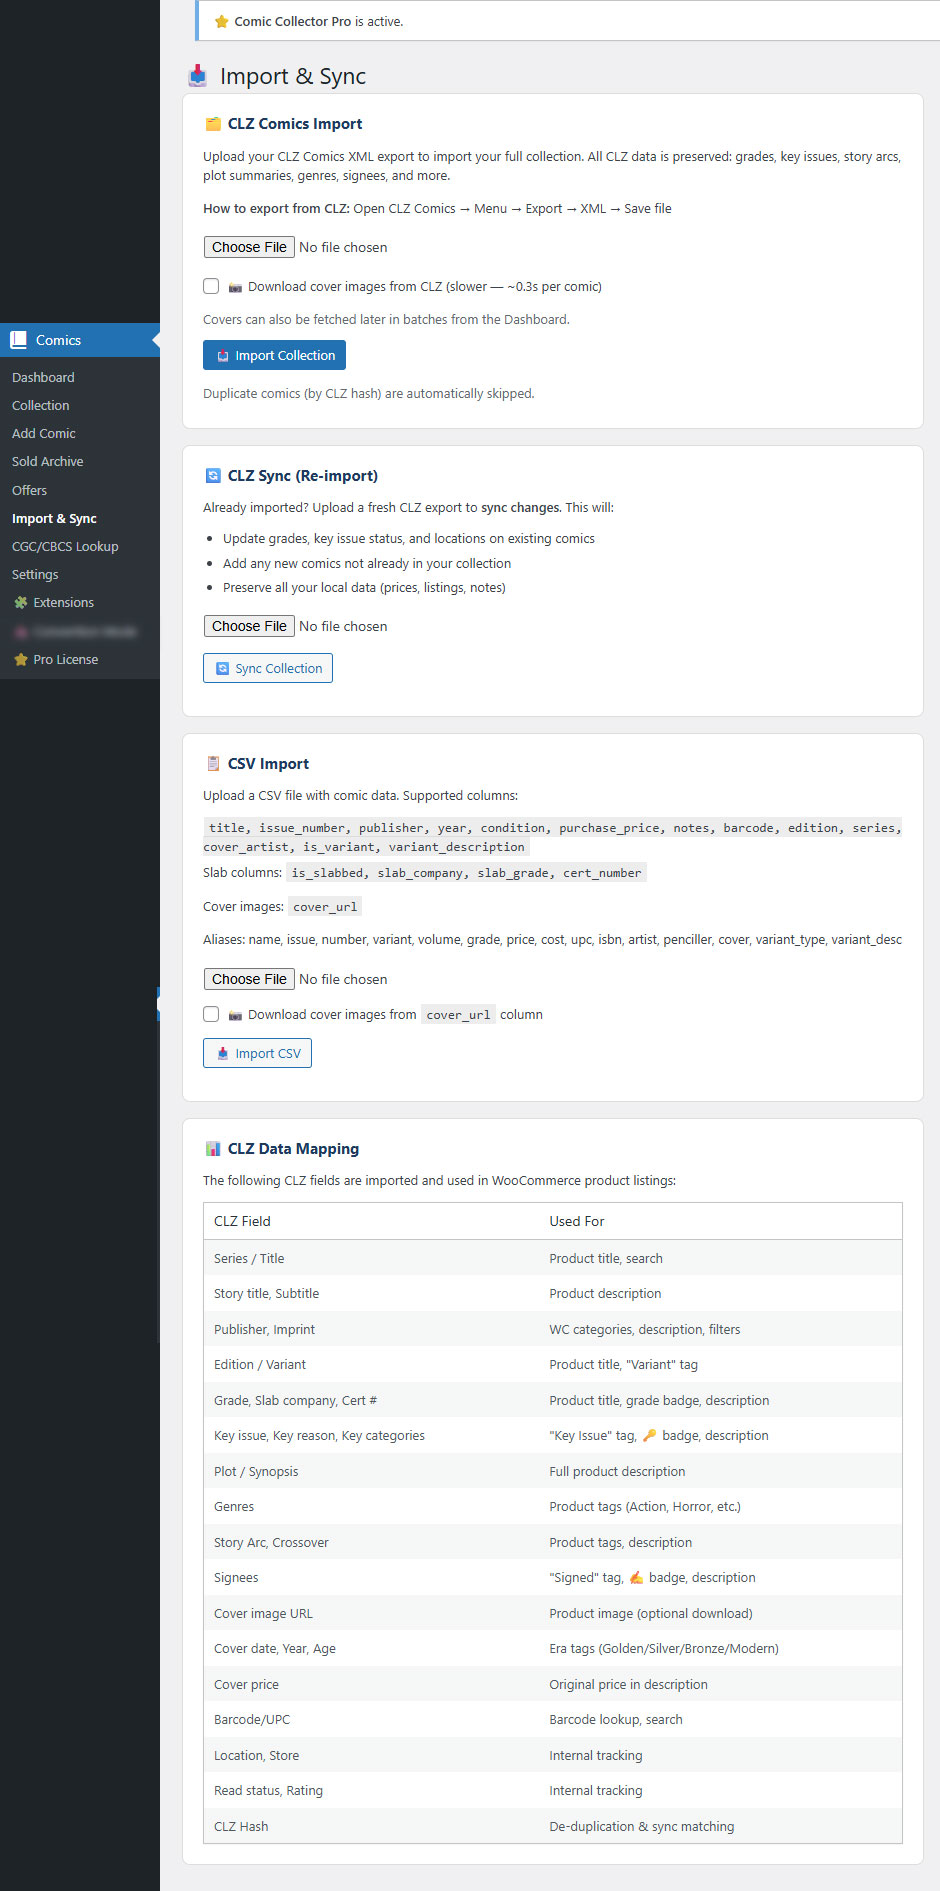The image size is (940, 1891).
Task: Click the Import & Sync heading icon
Action: coord(198,76)
